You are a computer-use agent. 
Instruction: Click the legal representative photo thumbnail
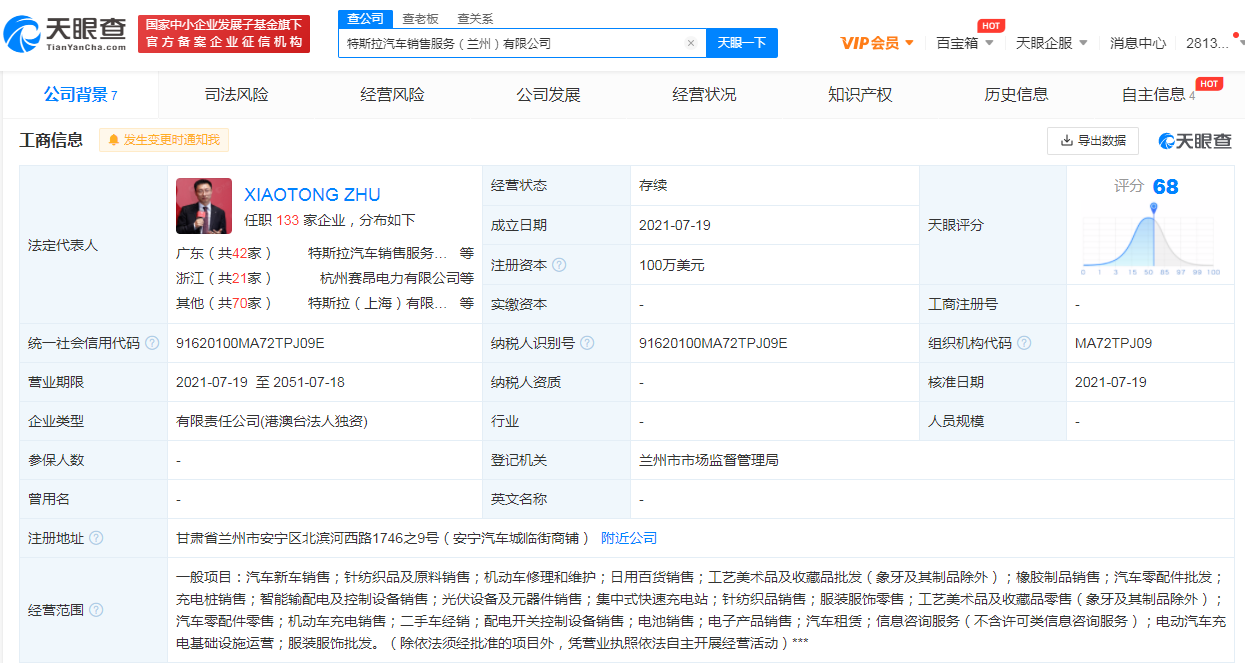[204, 206]
